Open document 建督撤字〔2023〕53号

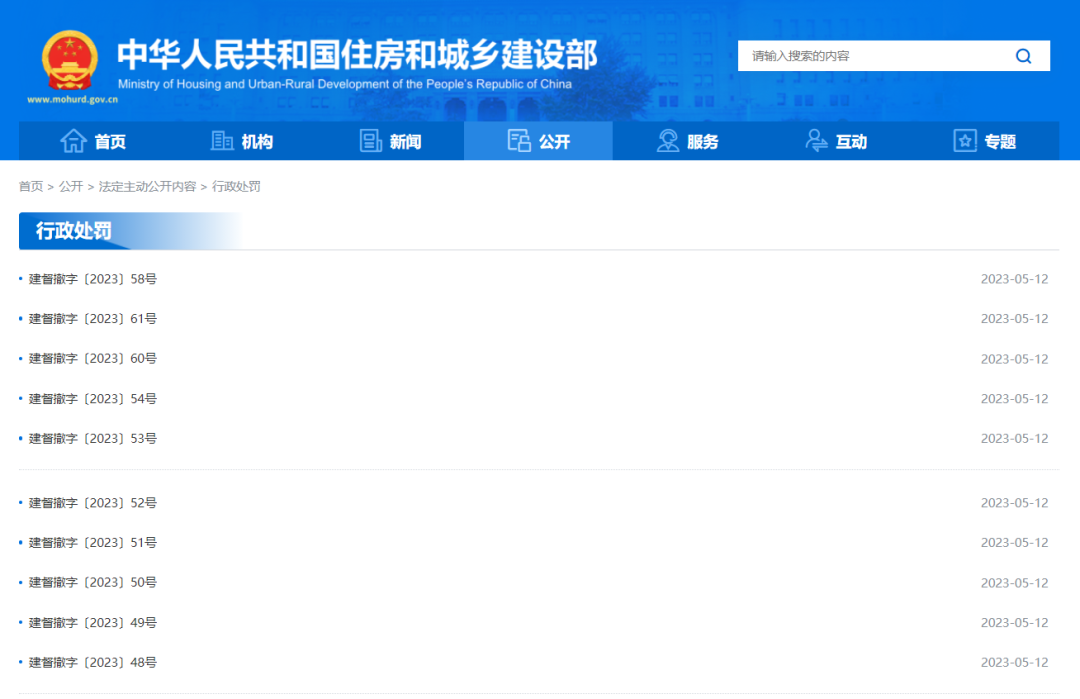coord(93,439)
